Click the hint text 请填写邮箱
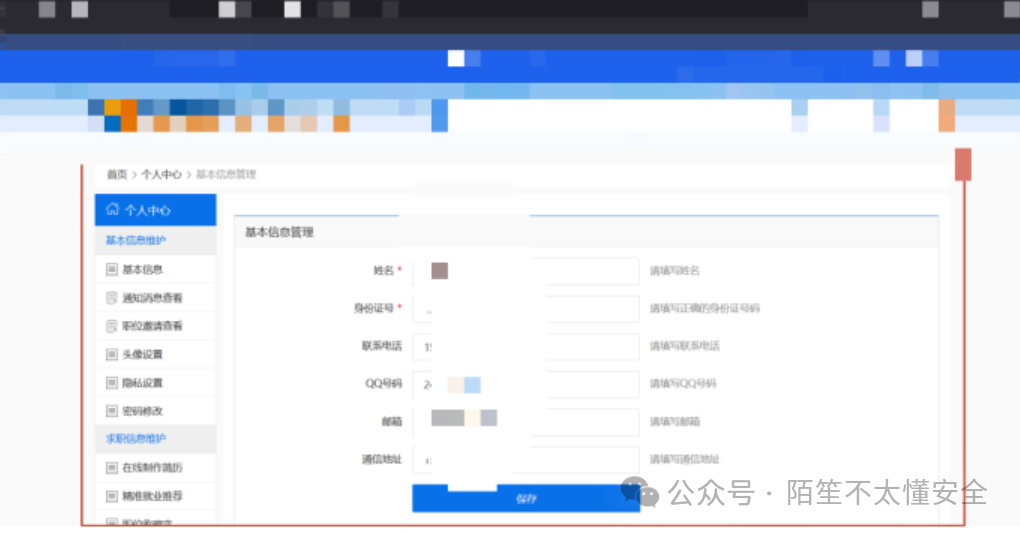This screenshot has height=534, width=1020. (675, 421)
